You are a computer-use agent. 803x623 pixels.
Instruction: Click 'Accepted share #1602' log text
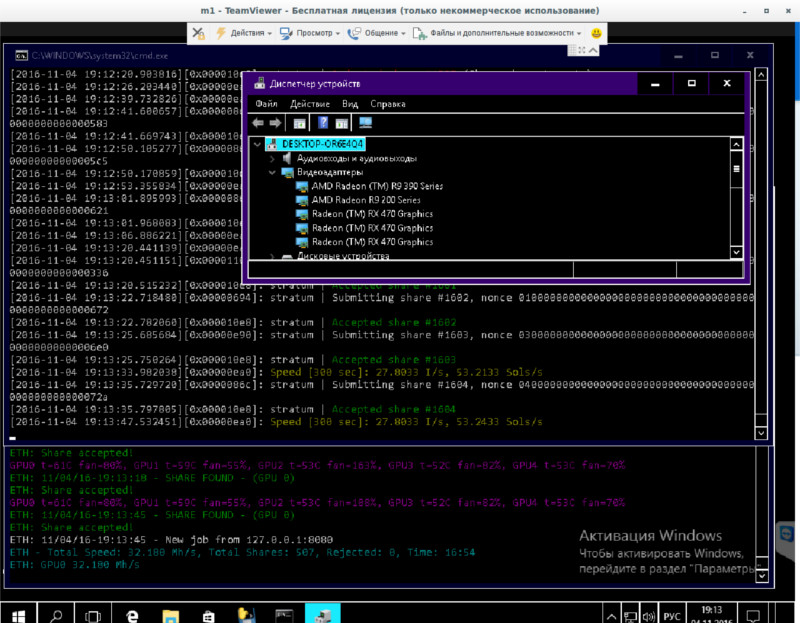coord(393,323)
